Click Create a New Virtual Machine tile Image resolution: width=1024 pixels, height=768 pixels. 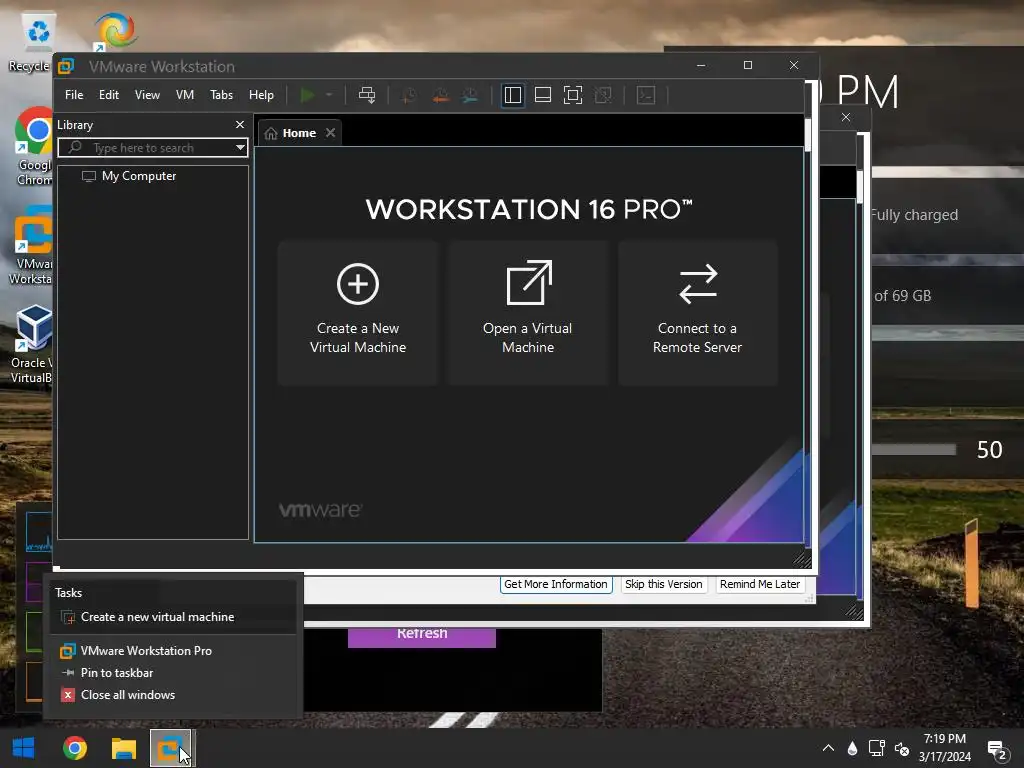point(357,313)
